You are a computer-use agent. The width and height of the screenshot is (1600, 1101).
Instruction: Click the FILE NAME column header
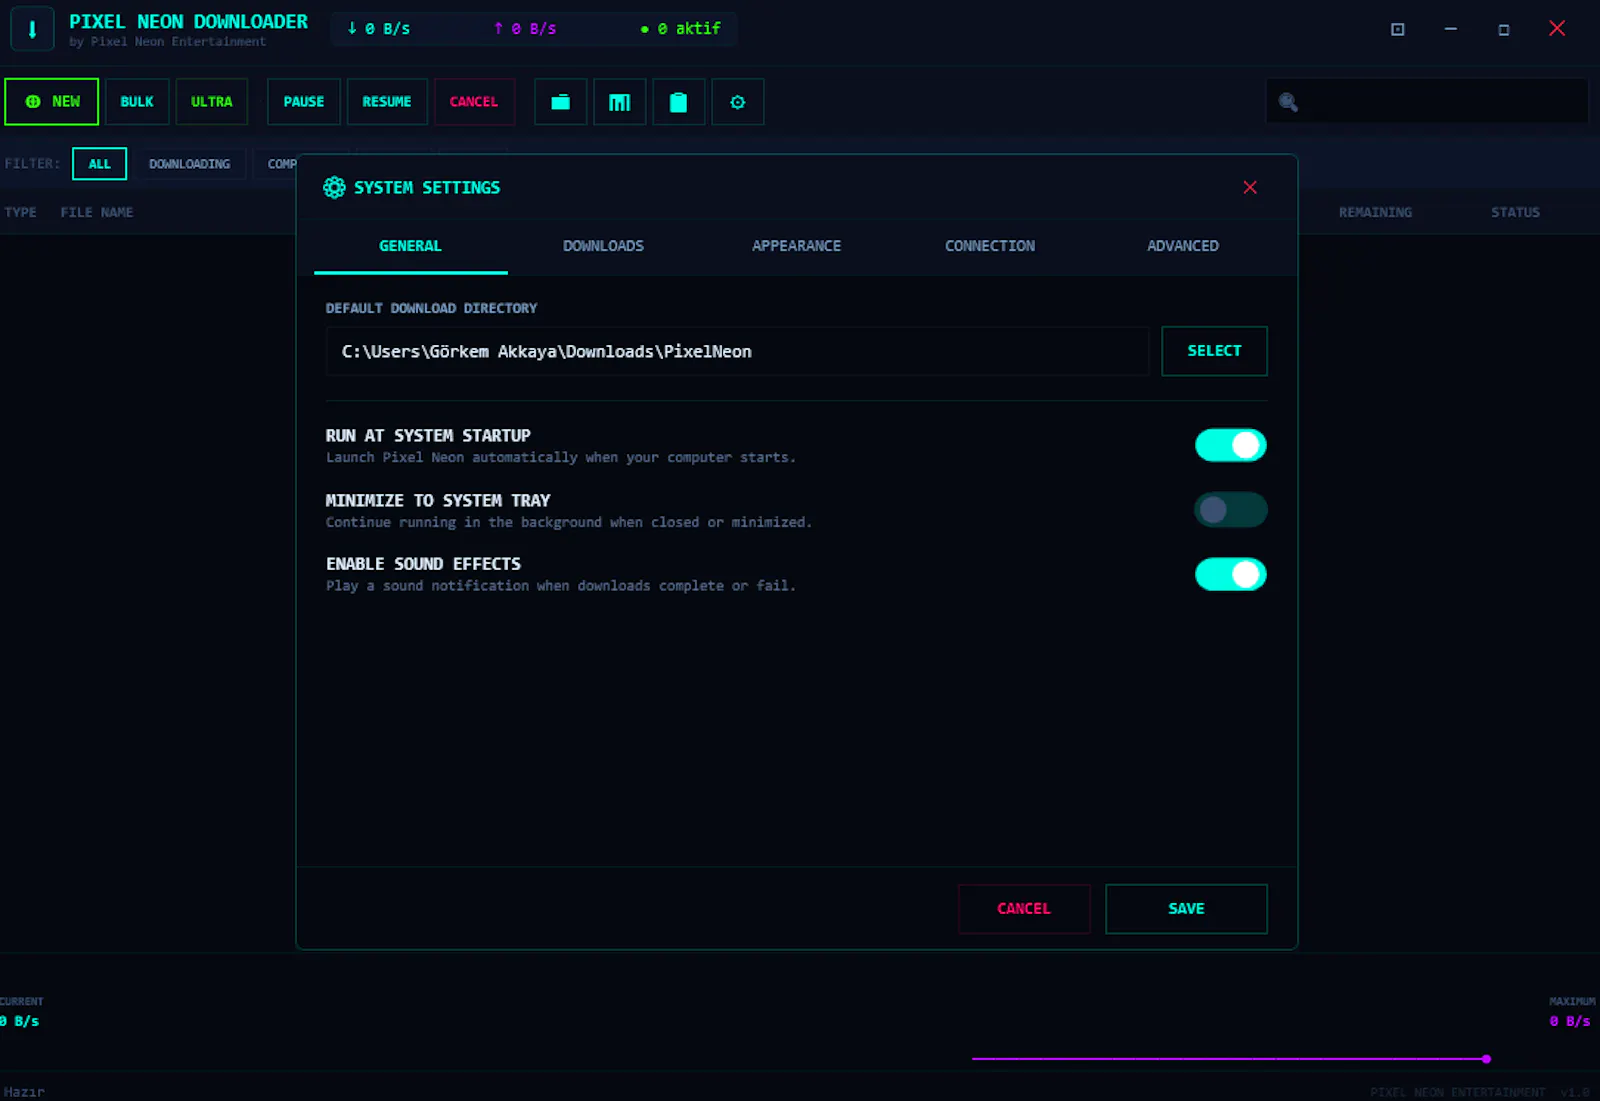pos(96,212)
